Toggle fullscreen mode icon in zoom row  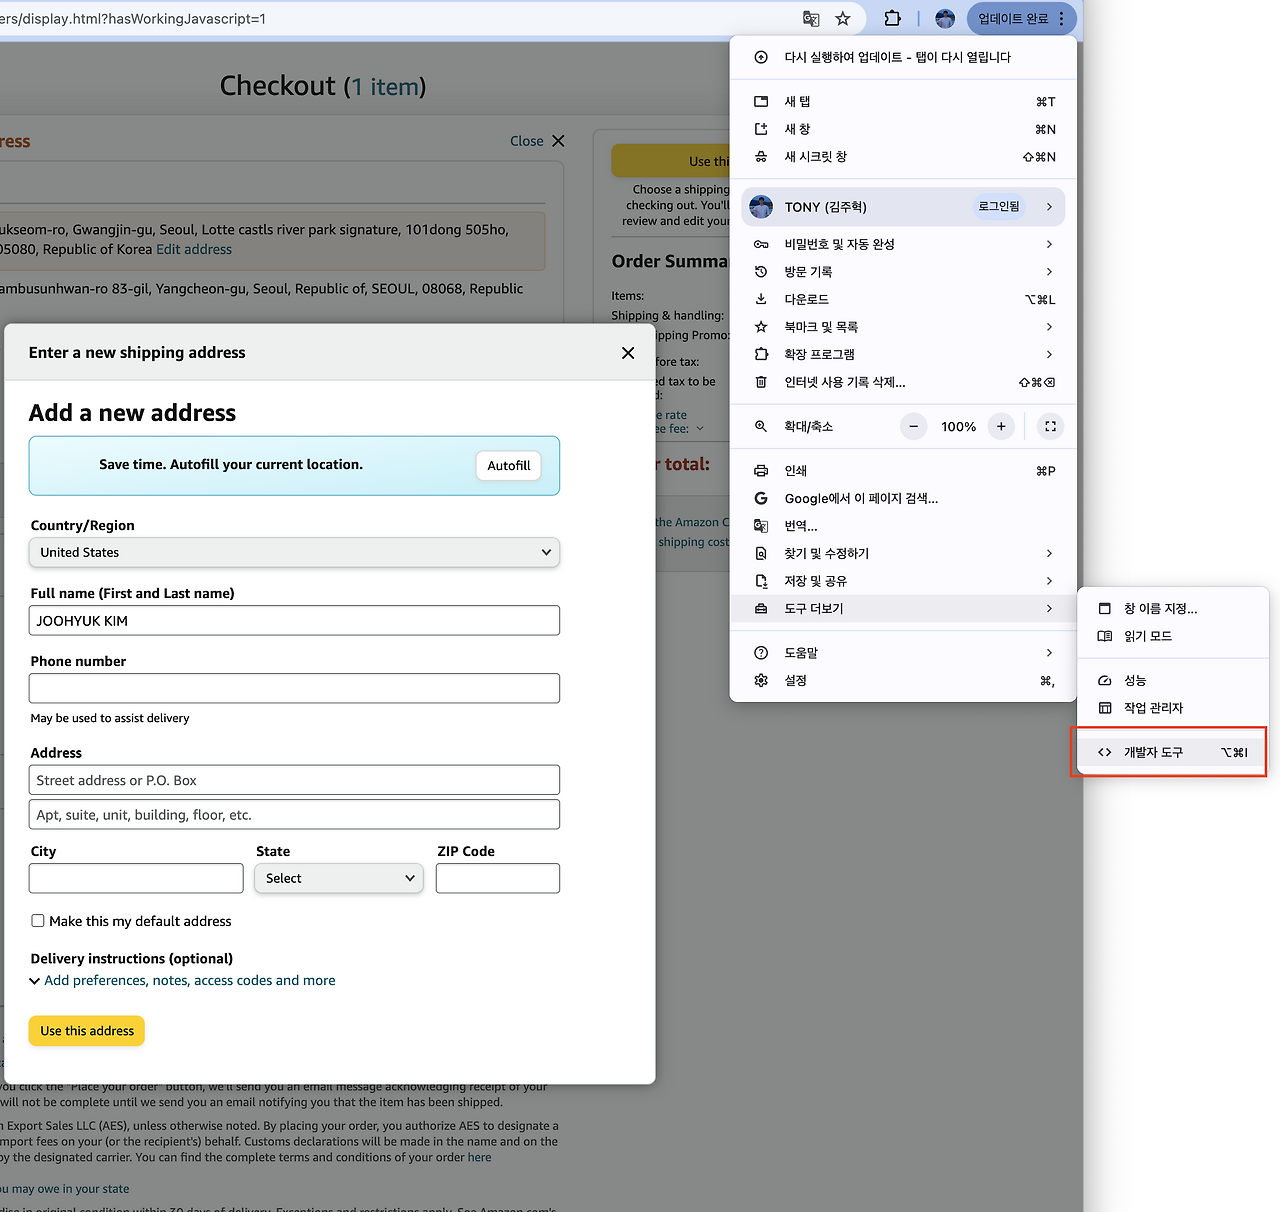point(1050,427)
